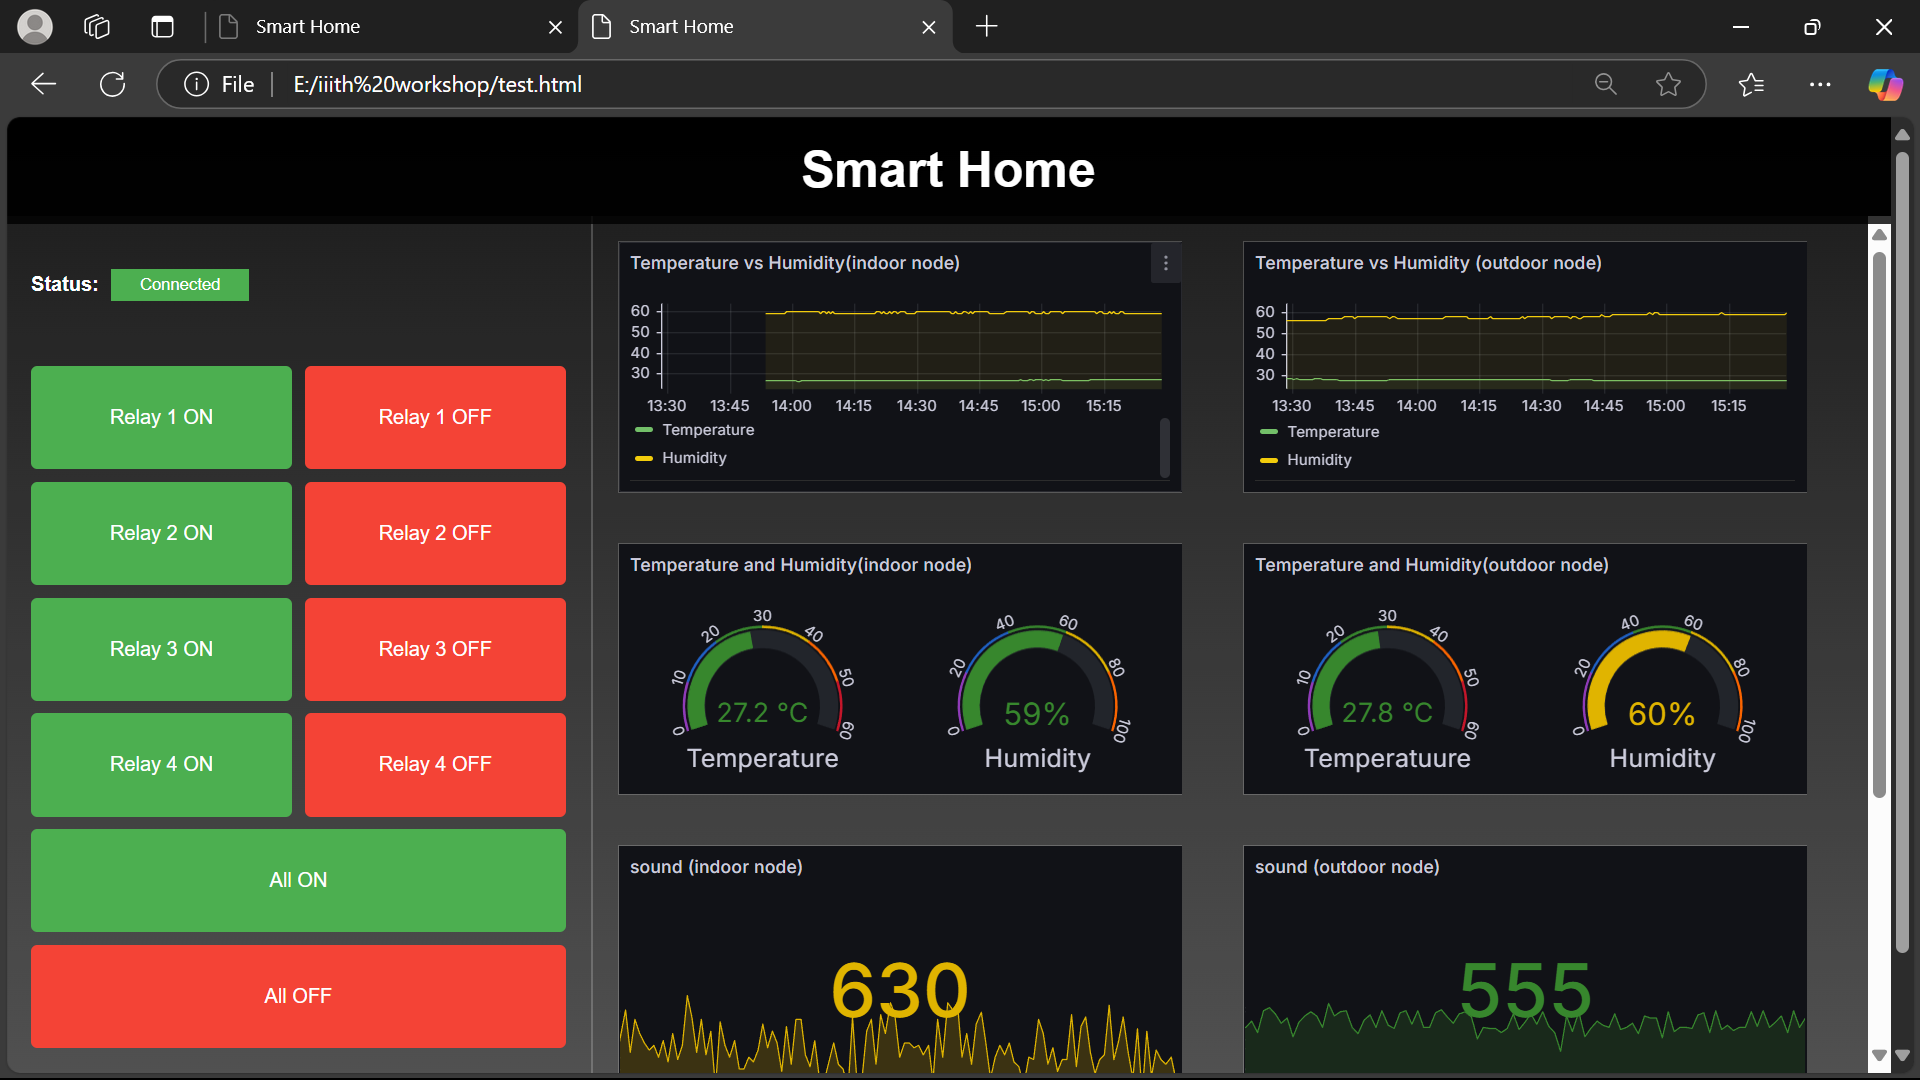Open the indoor chart panel three-dot menu
Image resolution: width=1920 pixels, height=1080 pixels.
[1165, 263]
